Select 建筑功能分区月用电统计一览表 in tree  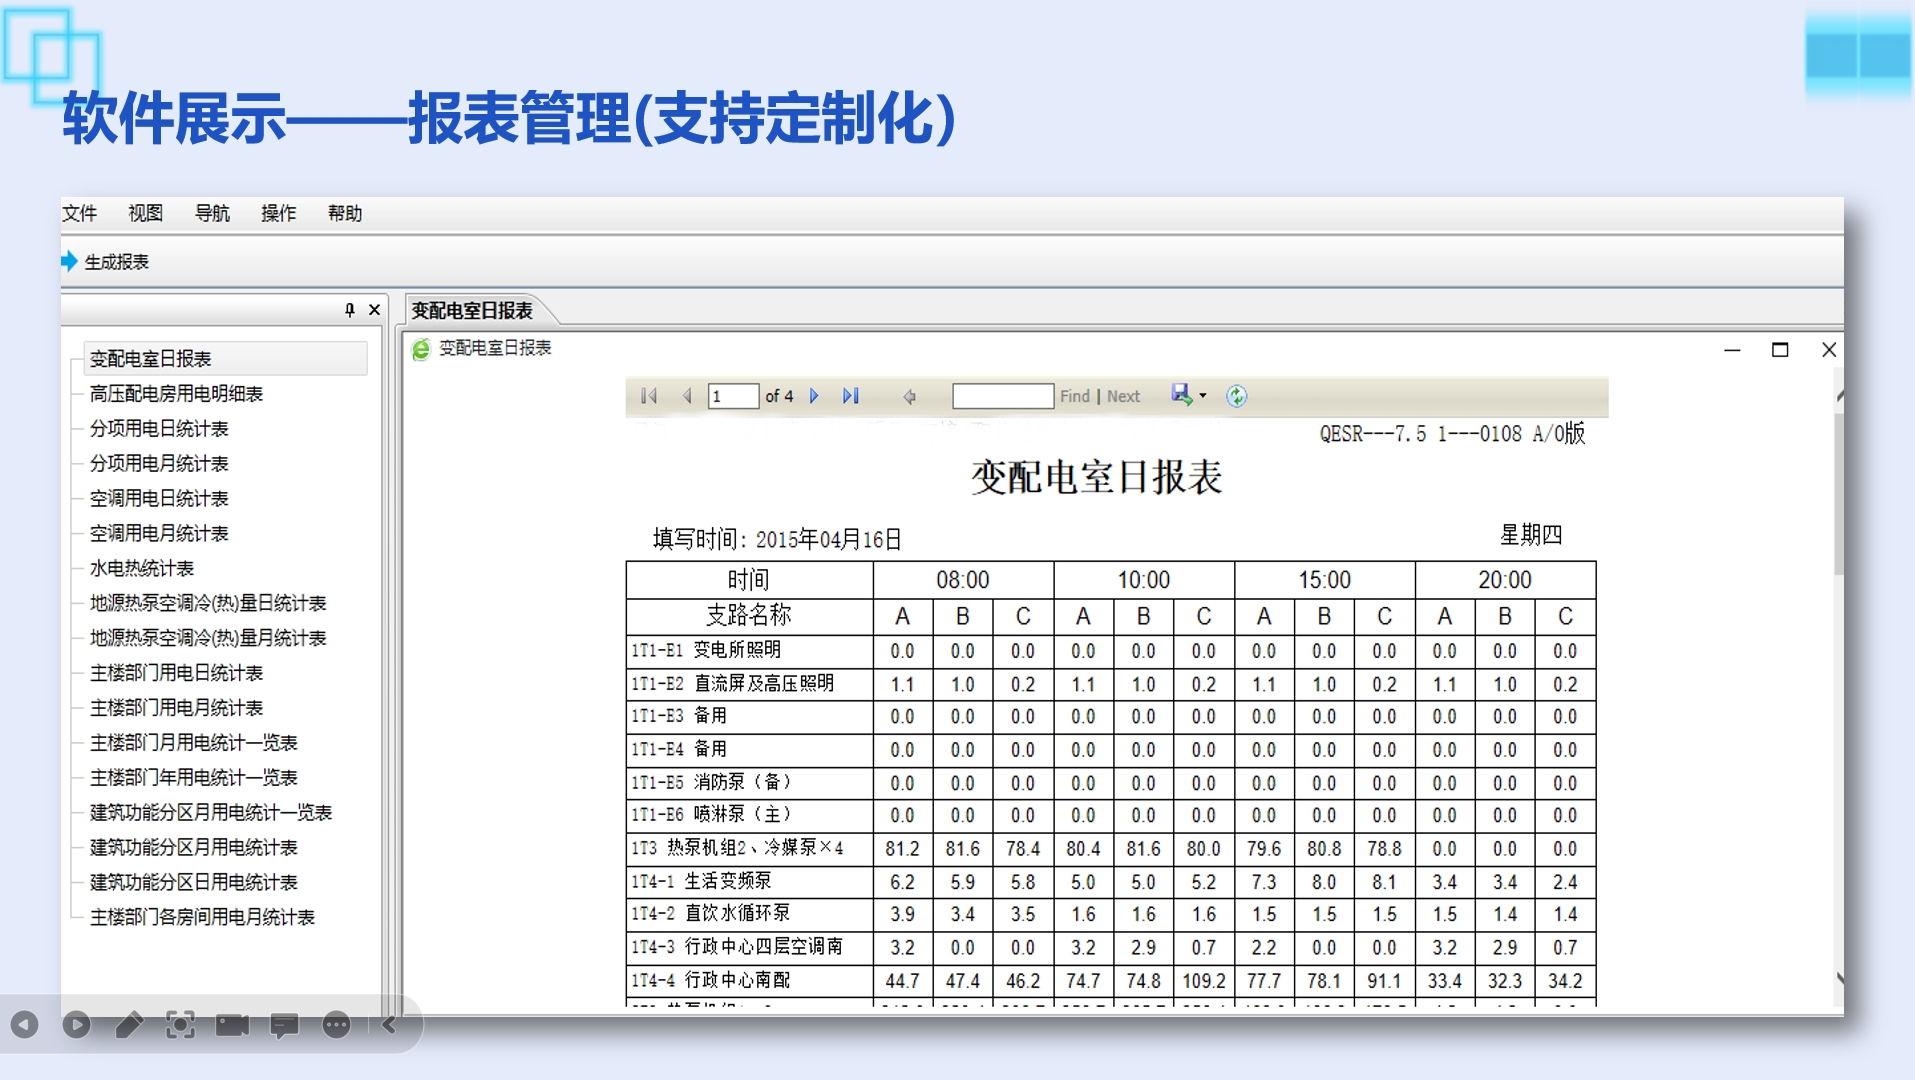pyautogui.click(x=211, y=813)
